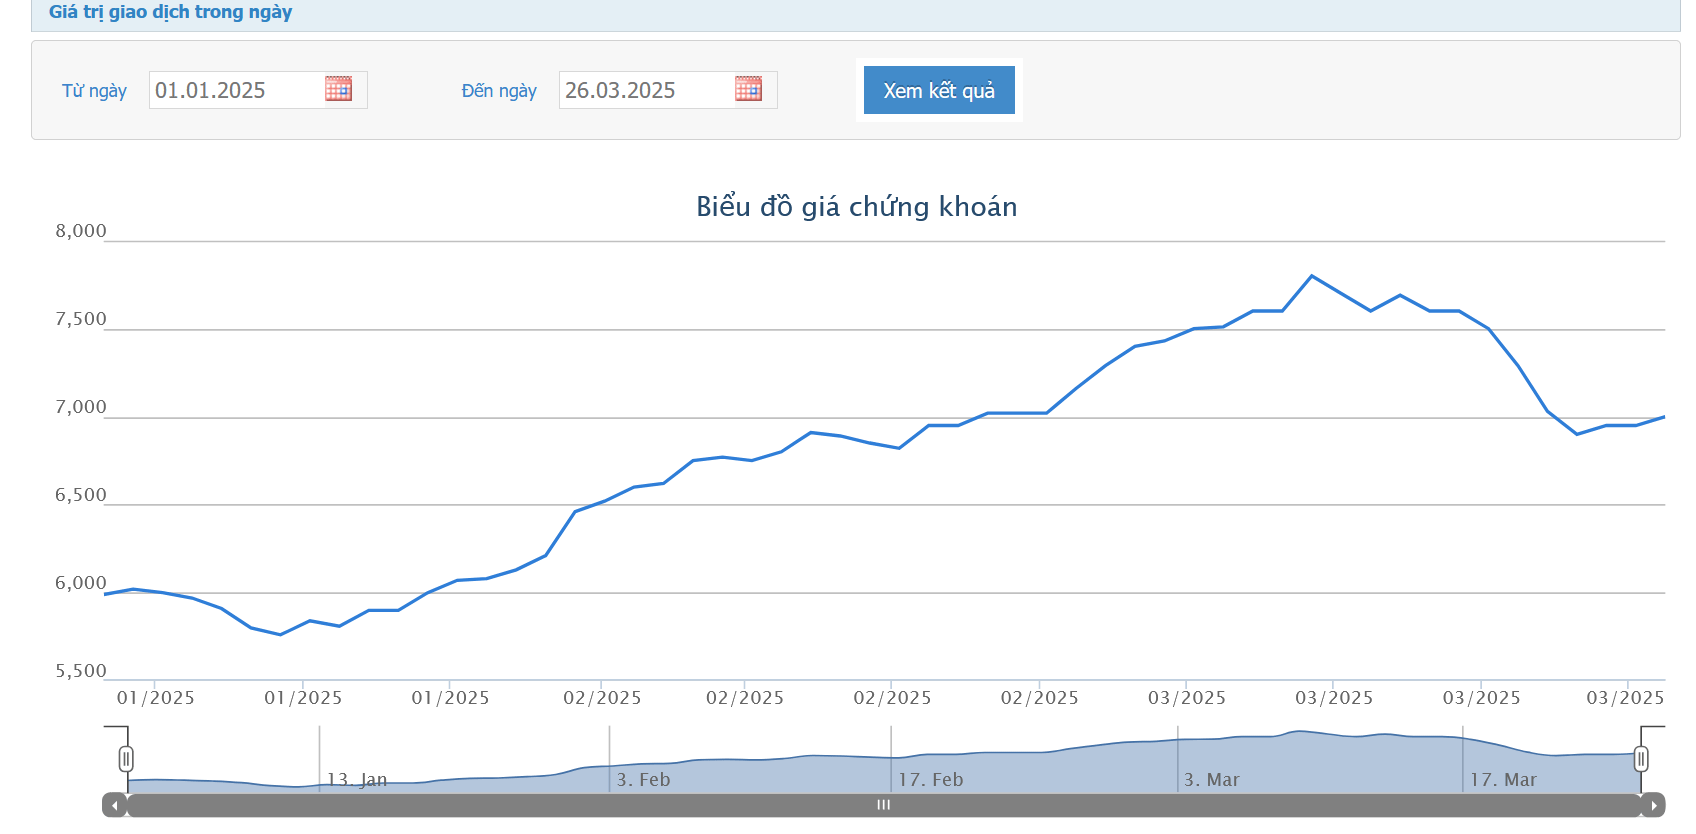Click the lowest dip of the price line
Image resolution: width=1696 pixels, height=834 pixels.
pyautogui.click(x=280, y=634)
